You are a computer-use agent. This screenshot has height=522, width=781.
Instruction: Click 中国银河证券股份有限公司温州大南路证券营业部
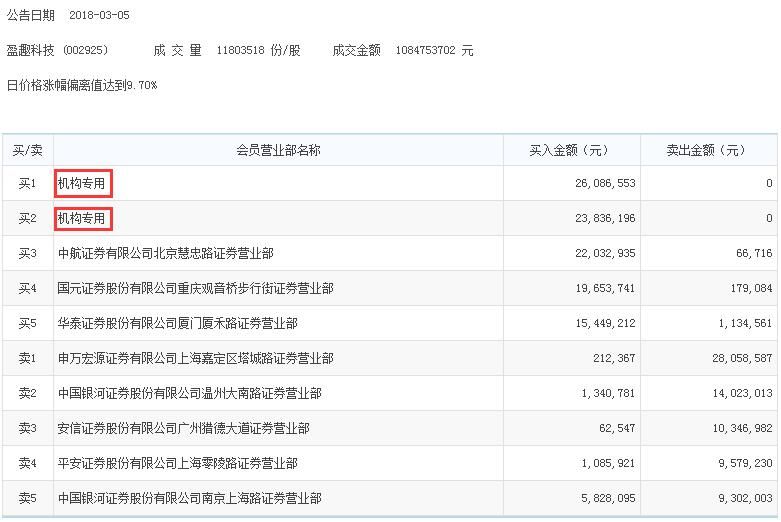click(190, 393)
